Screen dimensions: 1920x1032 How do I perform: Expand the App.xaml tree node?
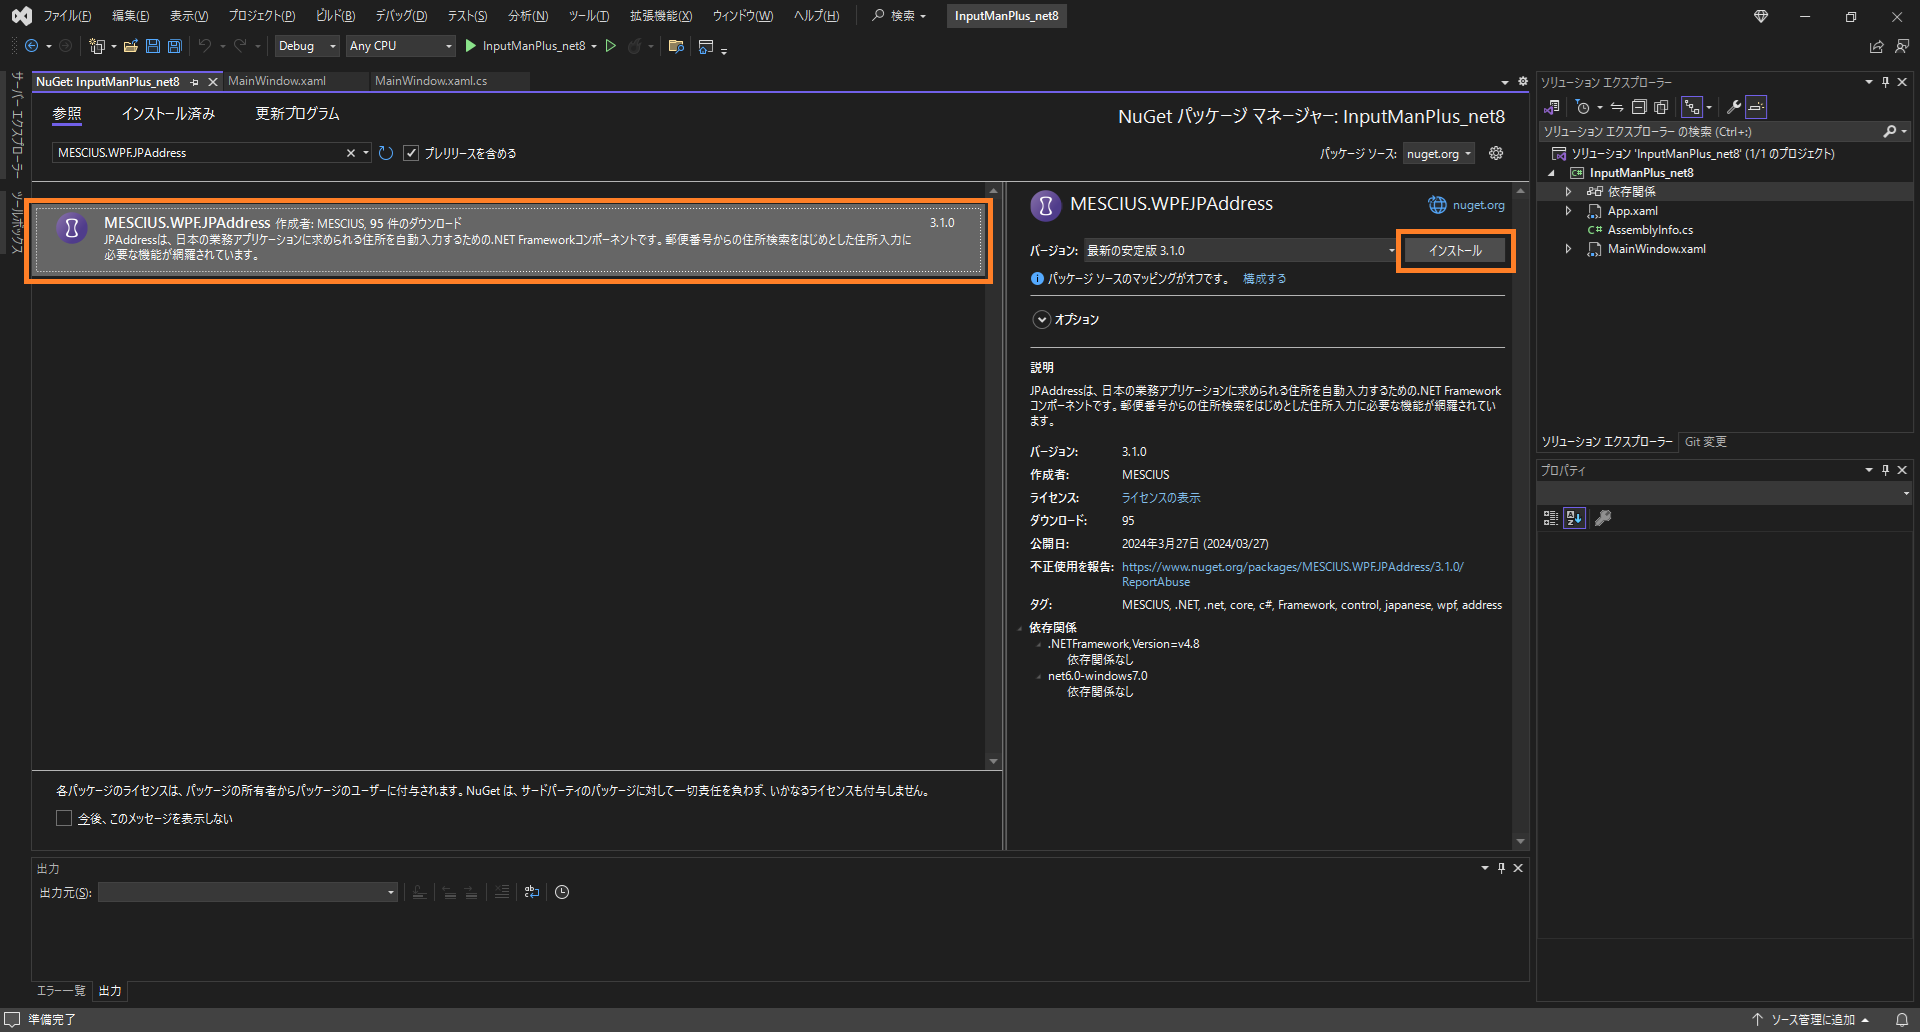click(x=1568, y=211)
